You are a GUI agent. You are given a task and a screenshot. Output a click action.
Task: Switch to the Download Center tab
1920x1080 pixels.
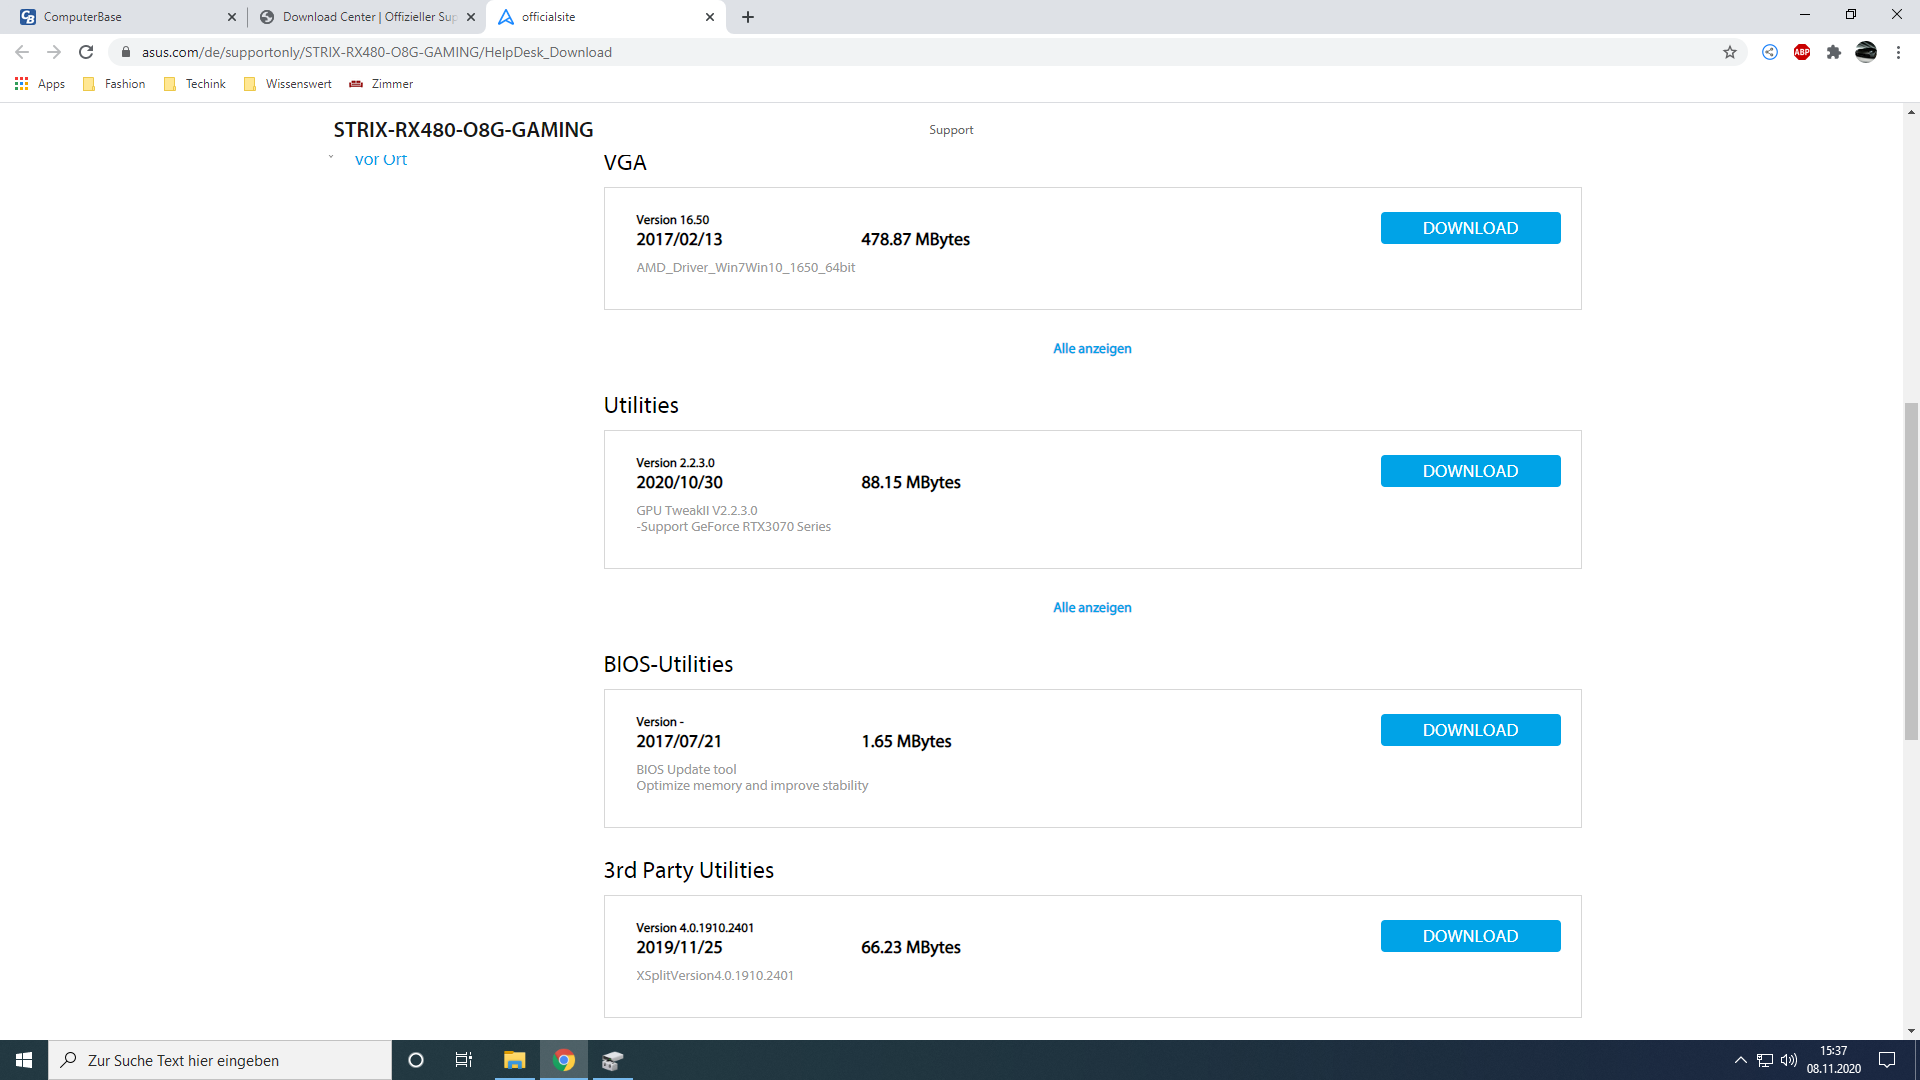pyautogui.click(x=360, y=17)
